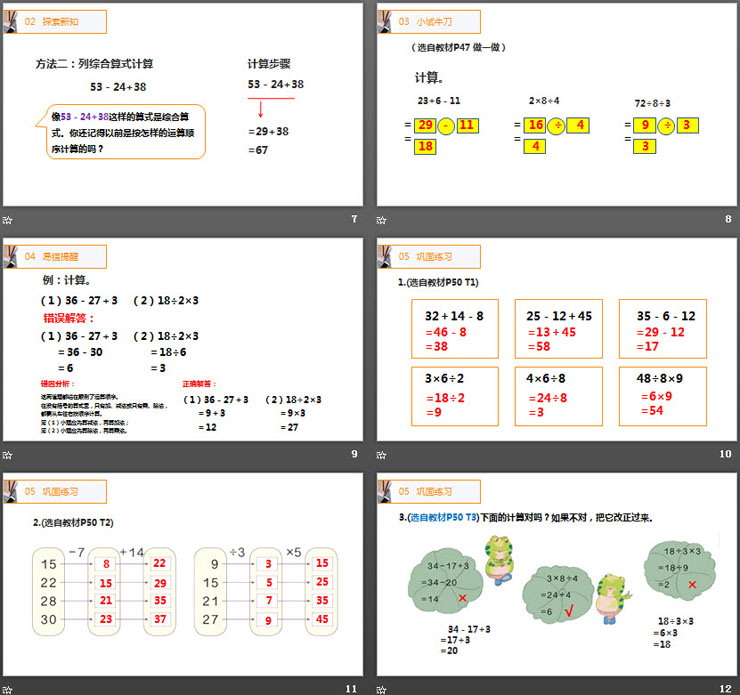
Task: Click the '48÷8×9' equation box on slide 10
Action: [x=663, y=396]
